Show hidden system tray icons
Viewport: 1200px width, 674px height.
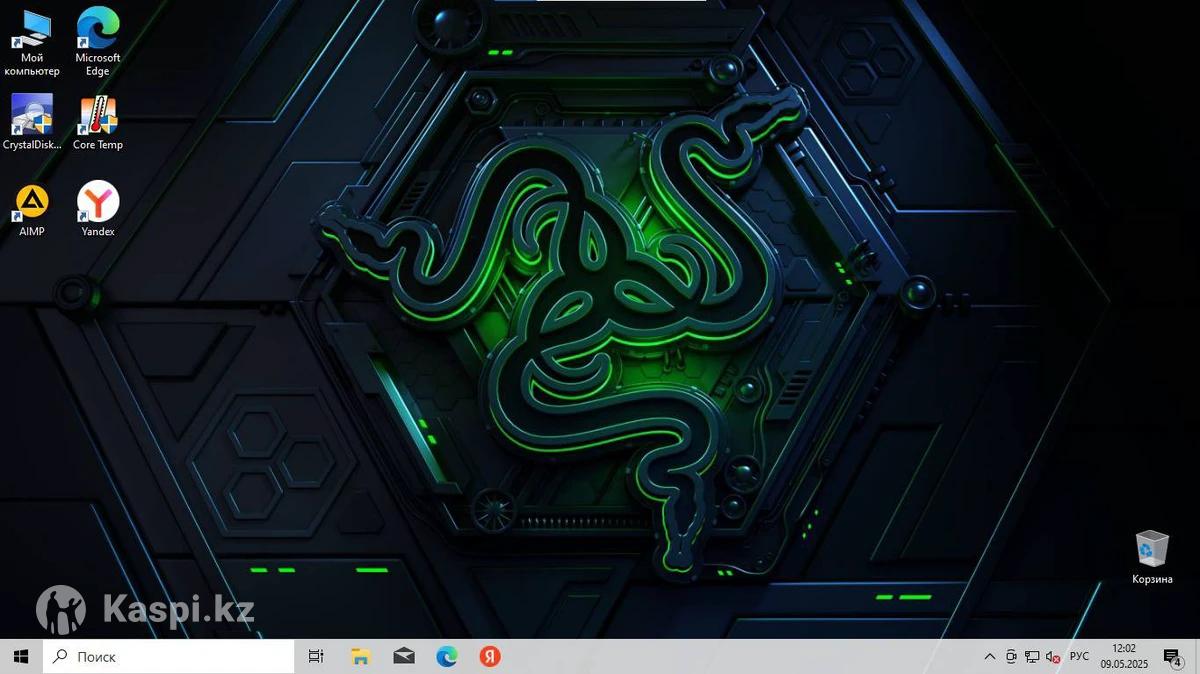(x=990, y=657)
